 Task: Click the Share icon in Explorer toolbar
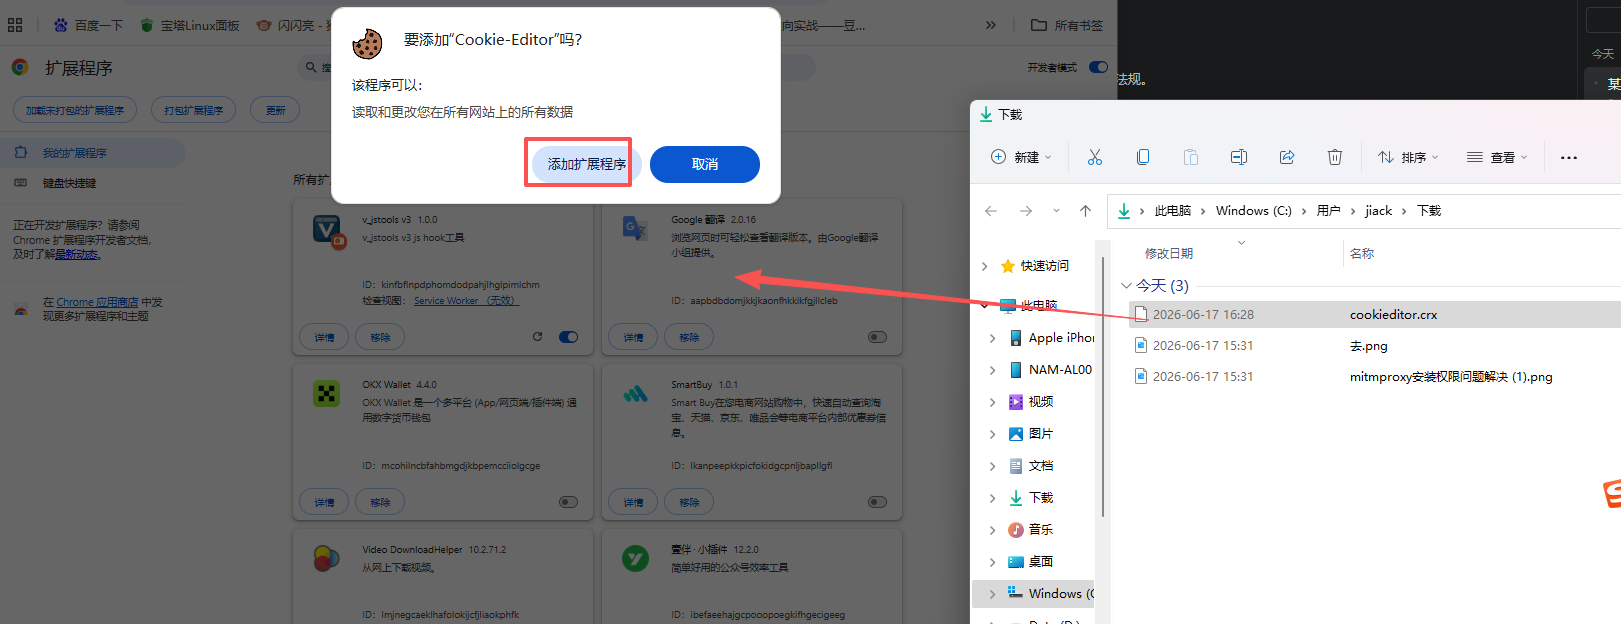coord(1287,157)
